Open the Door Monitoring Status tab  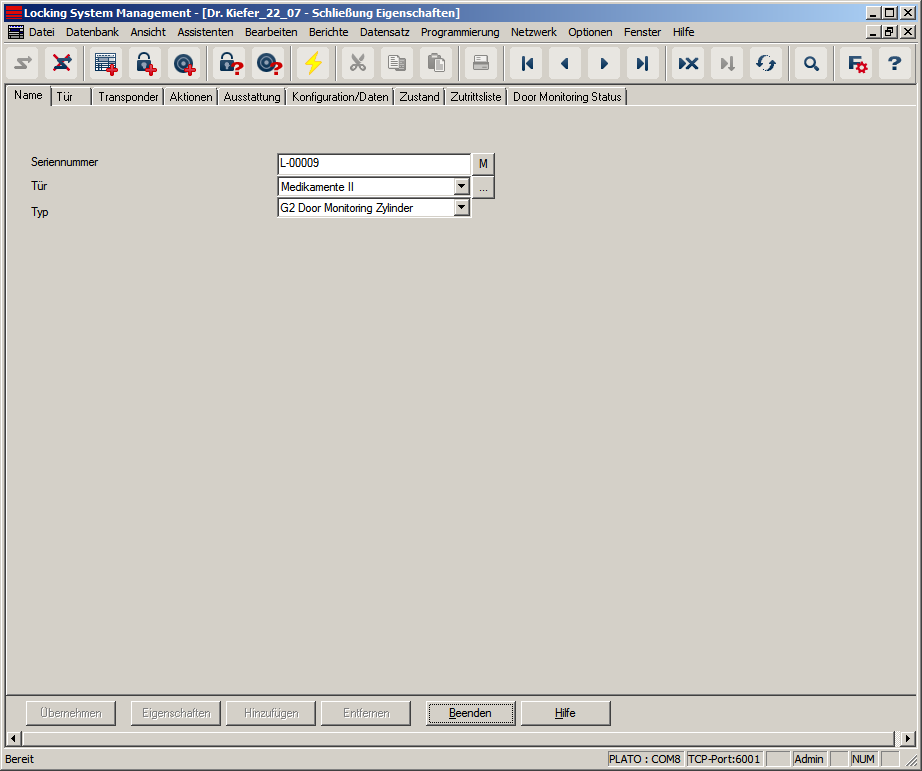(567, 97)
